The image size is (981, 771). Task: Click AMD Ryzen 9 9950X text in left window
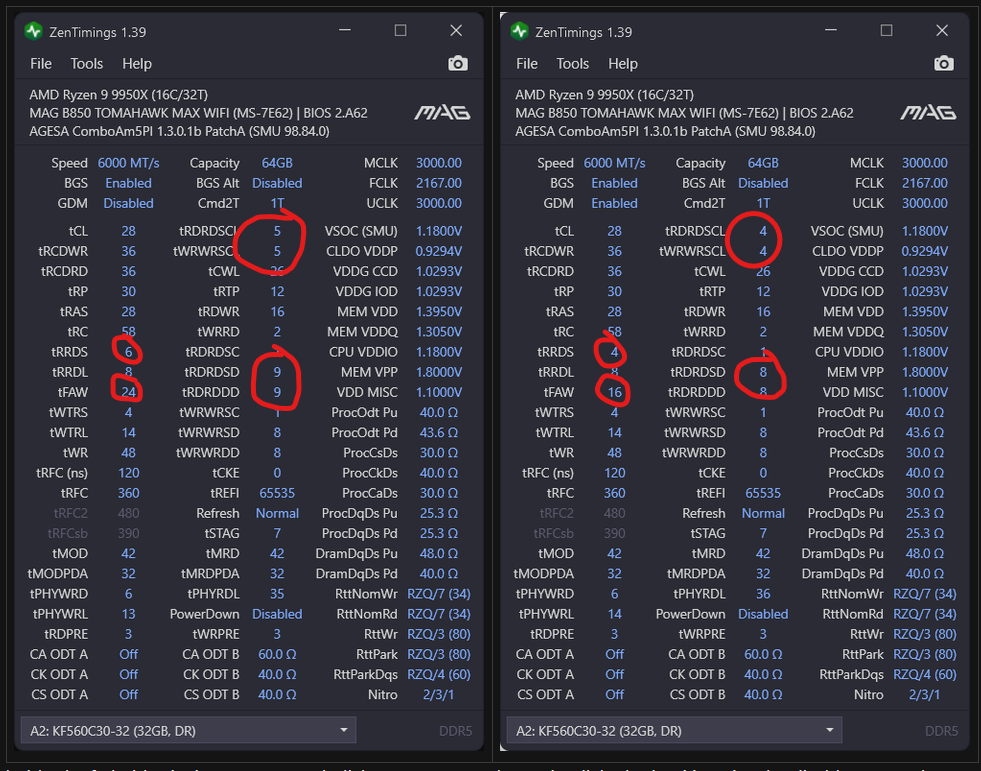click(118, 94)
